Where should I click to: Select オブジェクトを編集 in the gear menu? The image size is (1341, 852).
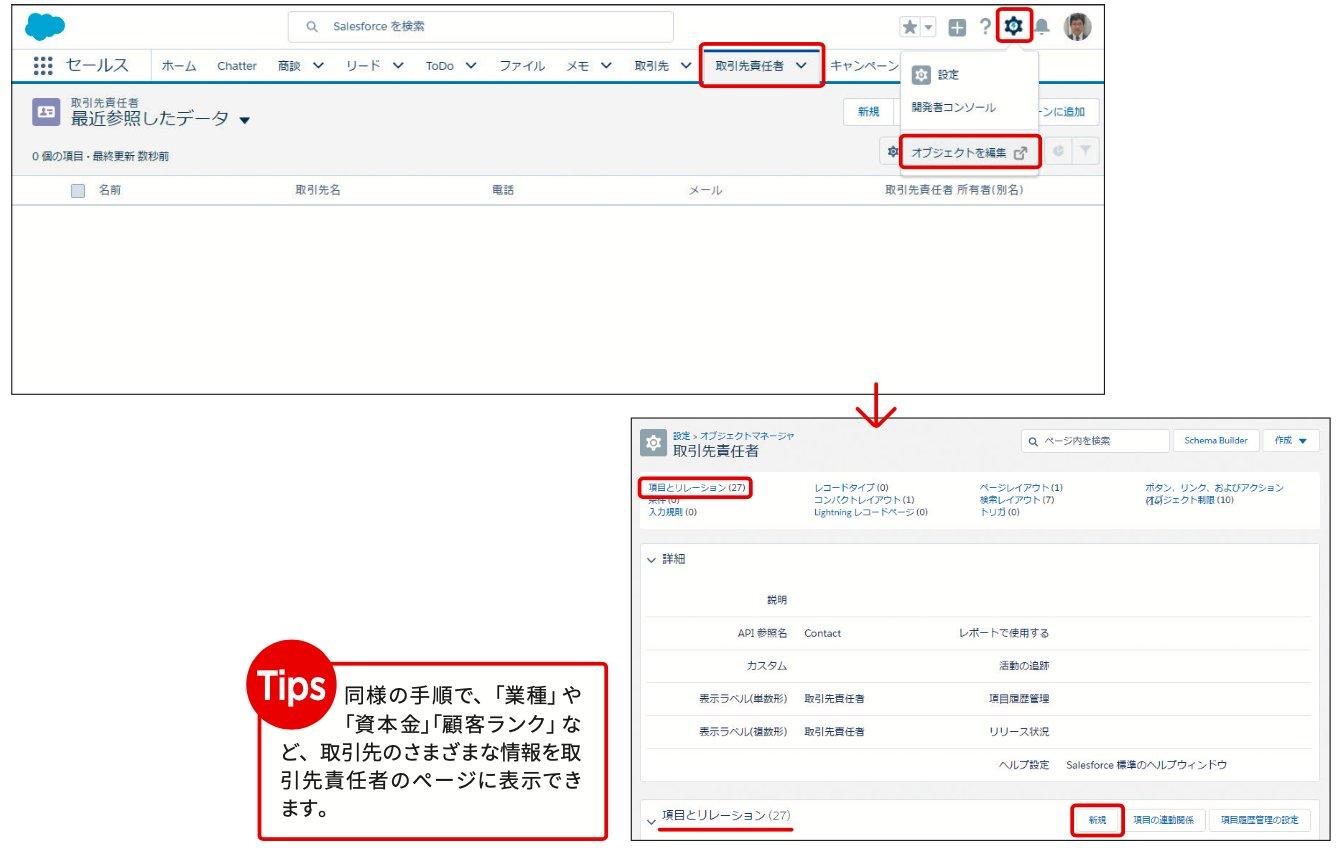pos(969,153)
